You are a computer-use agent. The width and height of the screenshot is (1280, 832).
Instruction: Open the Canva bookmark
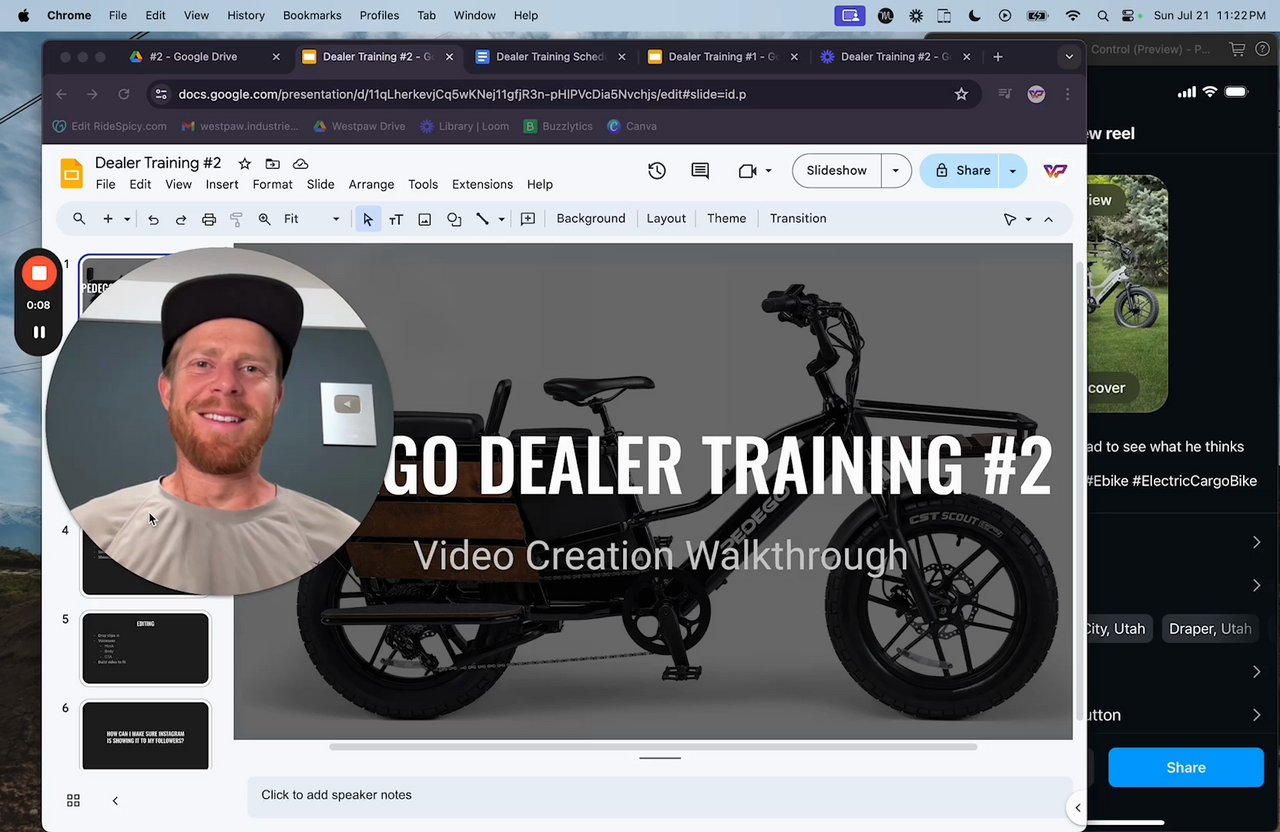(x=632, y=126)
